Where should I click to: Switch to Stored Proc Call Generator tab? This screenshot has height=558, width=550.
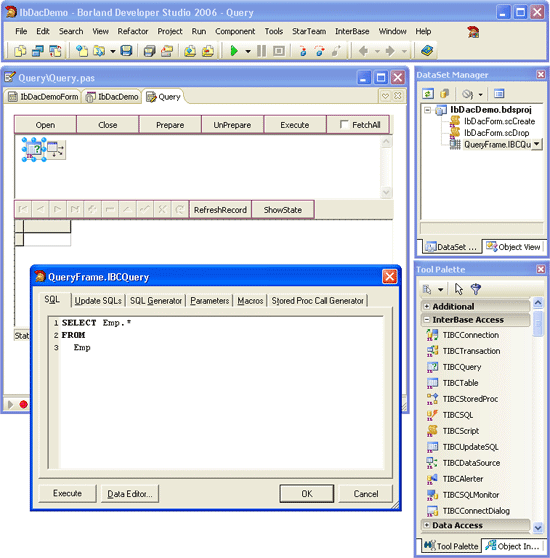[317, 301]
